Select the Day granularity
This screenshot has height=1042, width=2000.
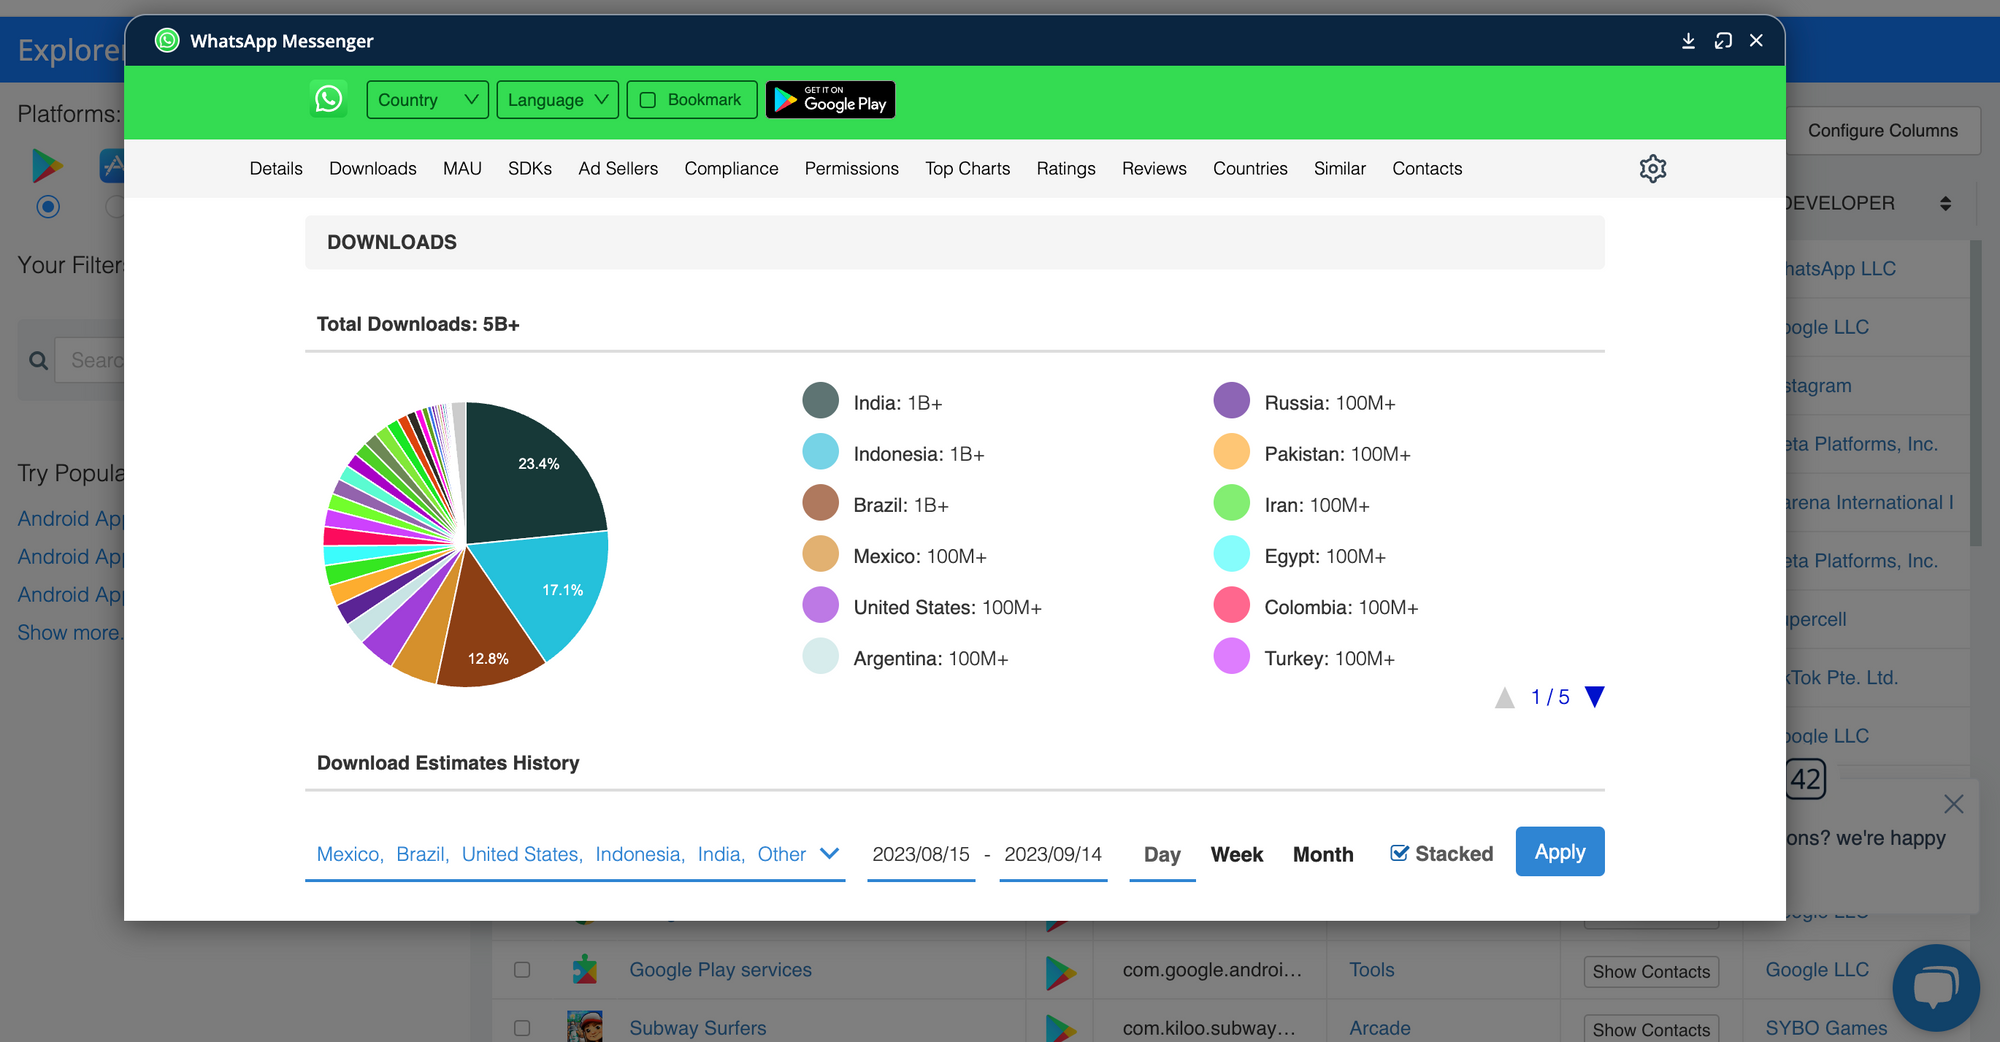[1162, 854]
